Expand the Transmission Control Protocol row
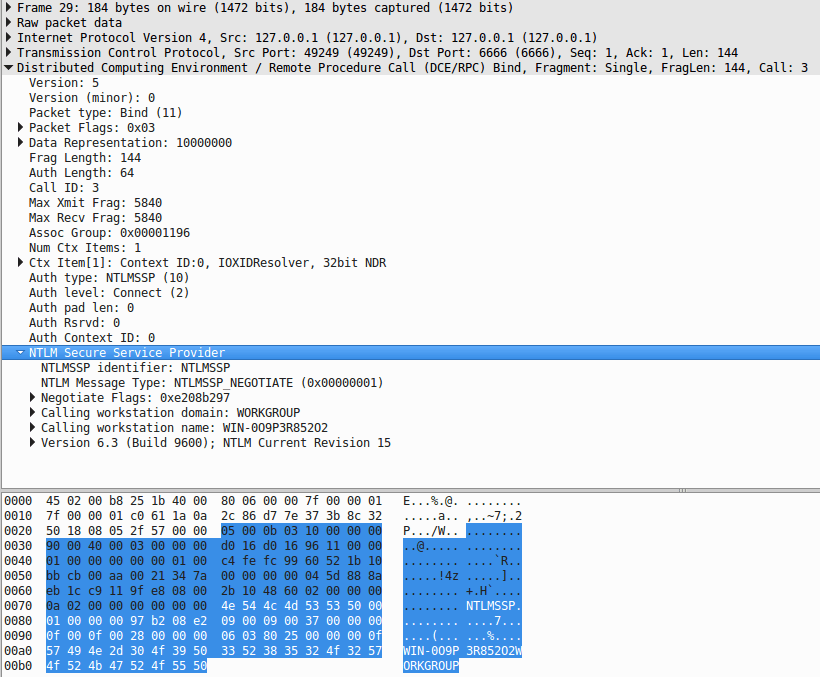Viewport: 820px width, 677px height. (x=9, y=53)
